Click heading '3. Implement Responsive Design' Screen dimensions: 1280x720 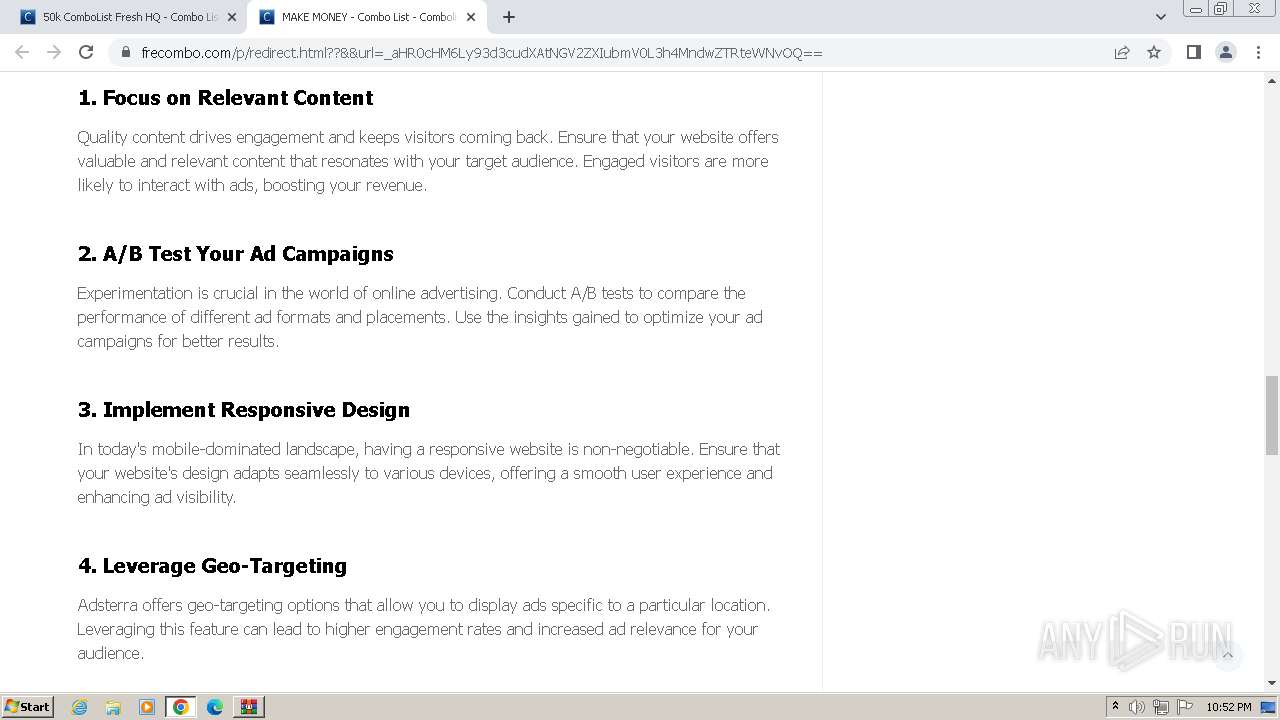pyautogui.click(x=244, y=410)
